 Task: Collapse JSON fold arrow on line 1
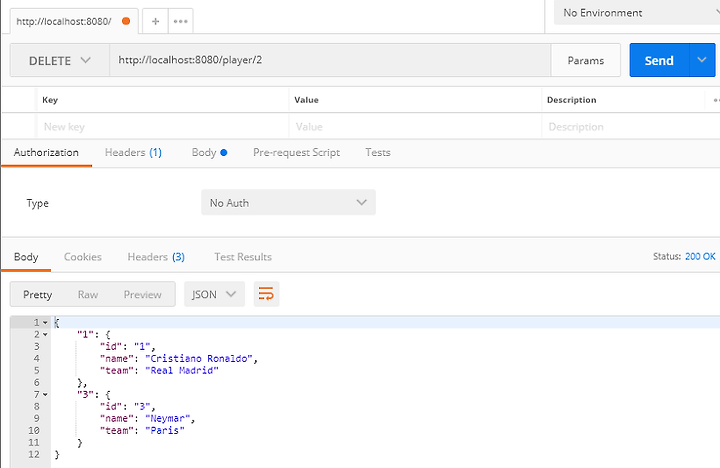click(x=45, y=322)
